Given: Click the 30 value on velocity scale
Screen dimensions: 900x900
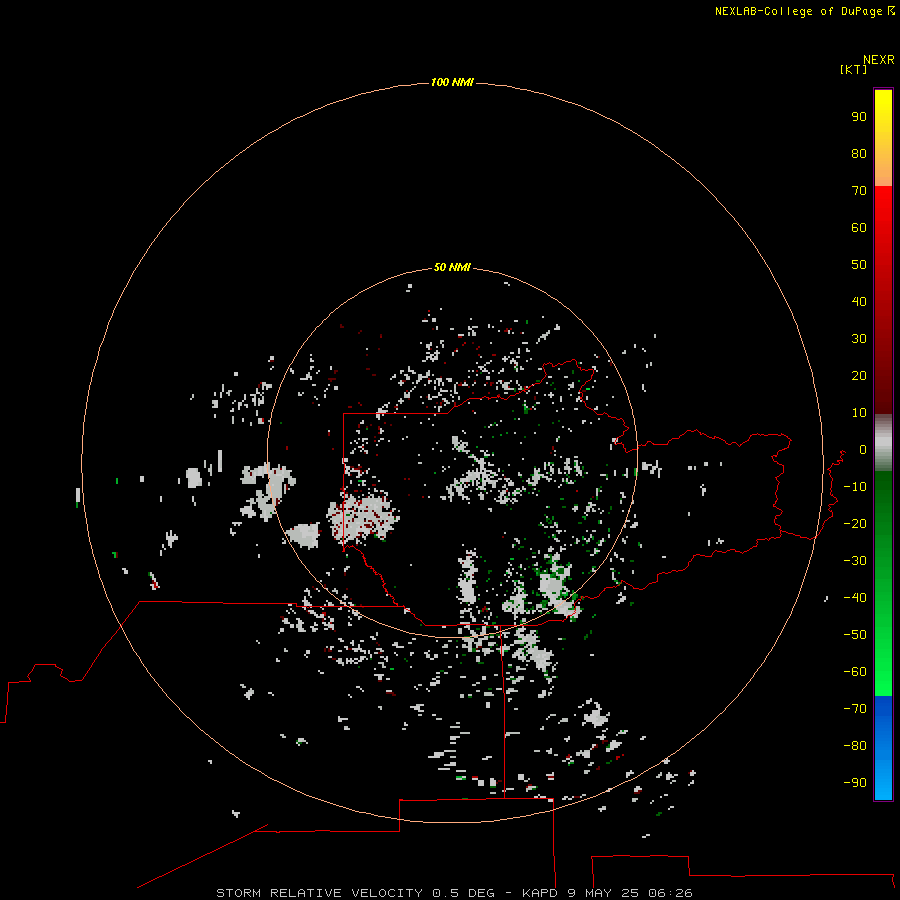Looking at the screenshot, I should (859, 339).
